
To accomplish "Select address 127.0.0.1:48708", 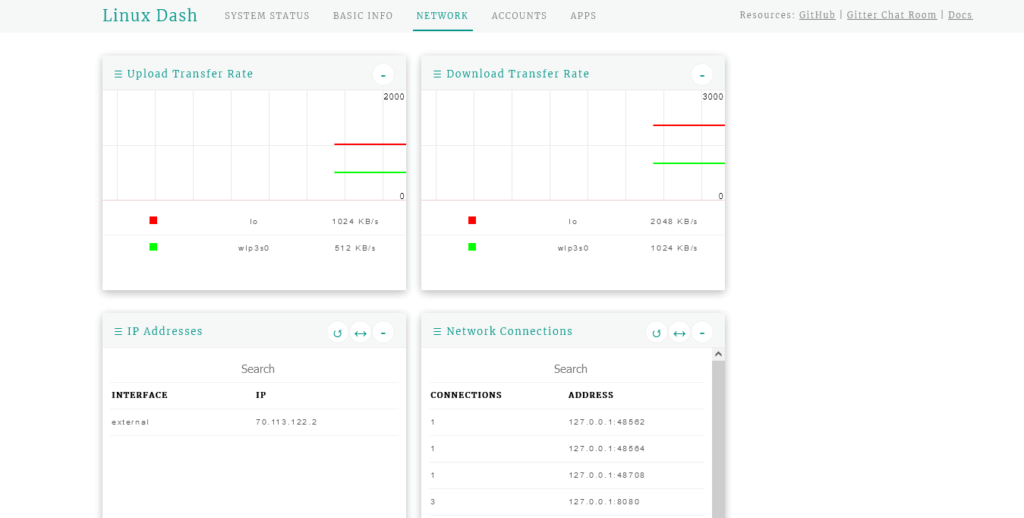I will pyautogui.click(x=607, y=476).
